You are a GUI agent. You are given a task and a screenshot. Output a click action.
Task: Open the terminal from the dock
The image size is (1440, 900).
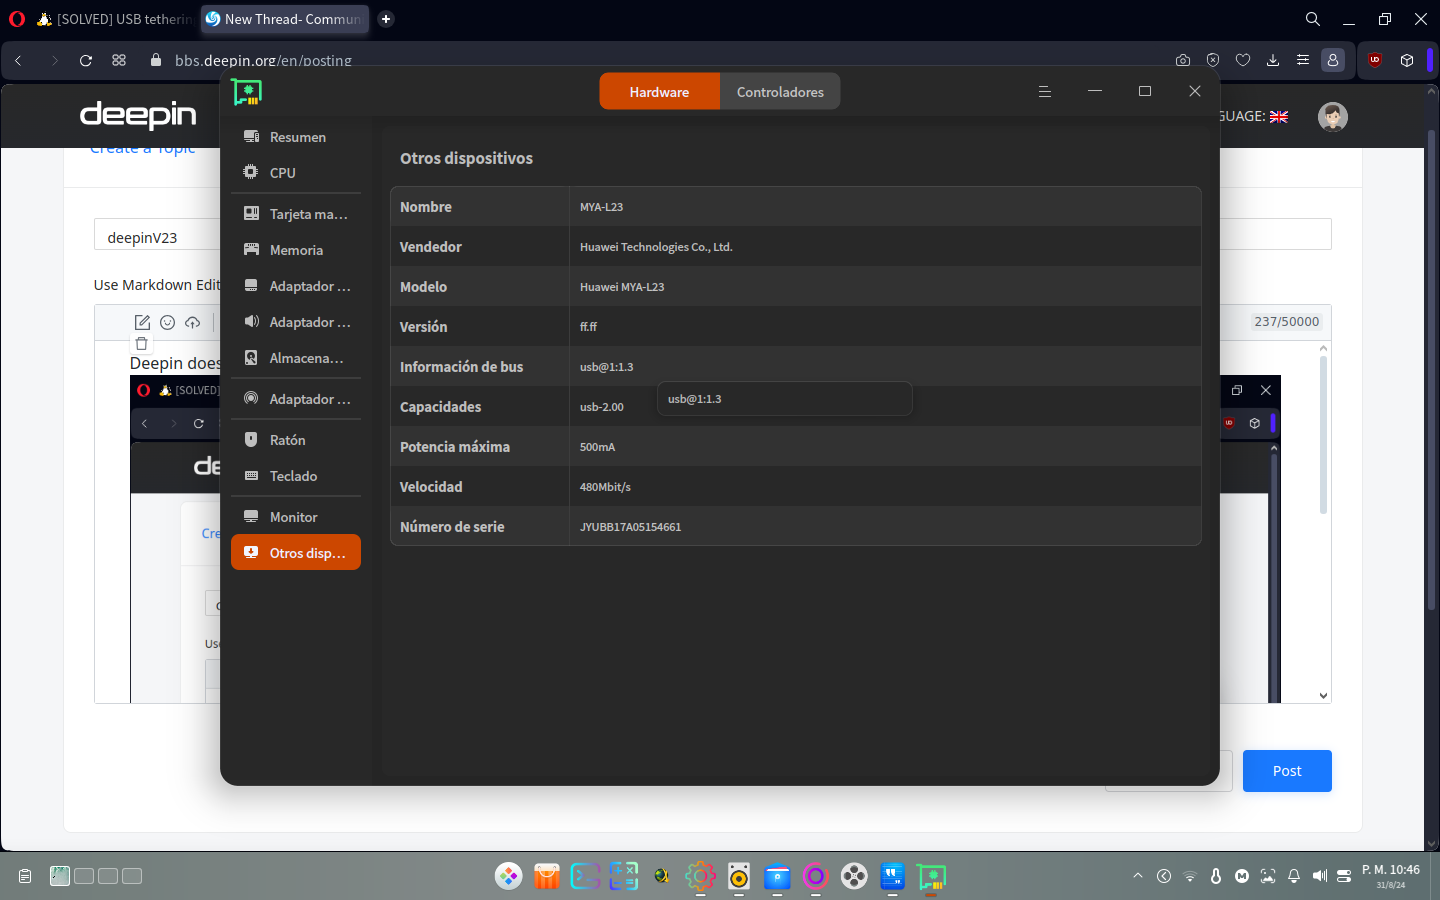[x=585, y=877]
